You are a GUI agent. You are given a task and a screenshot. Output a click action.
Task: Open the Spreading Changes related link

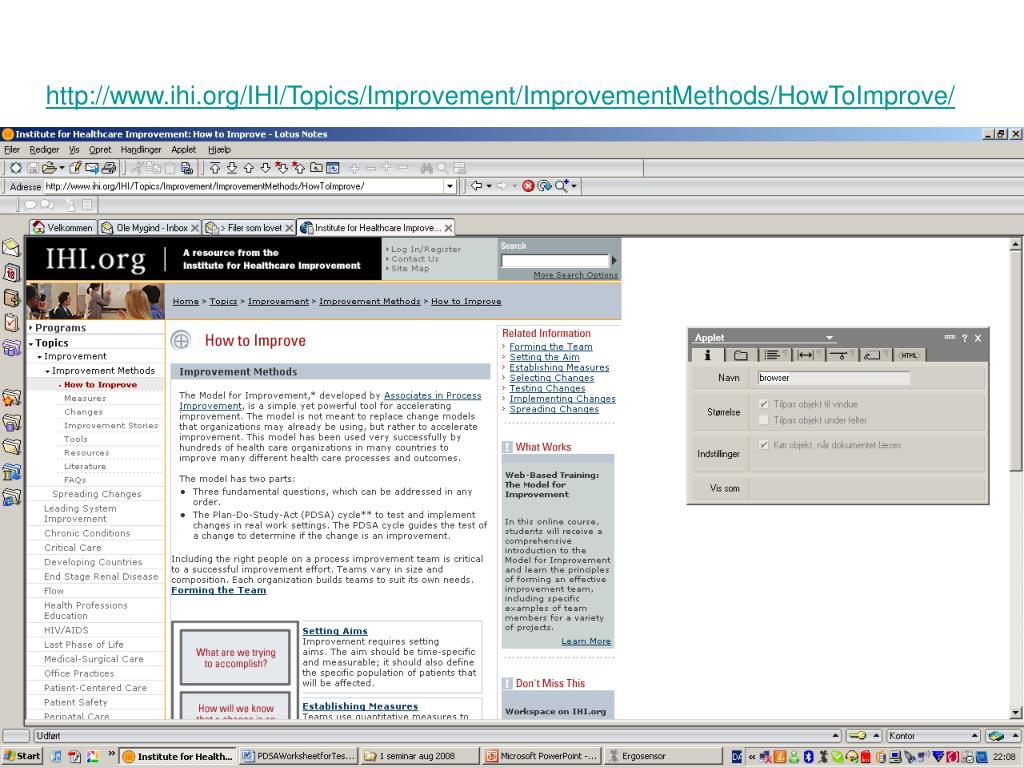pyautogui.click(x=554, y=409)
